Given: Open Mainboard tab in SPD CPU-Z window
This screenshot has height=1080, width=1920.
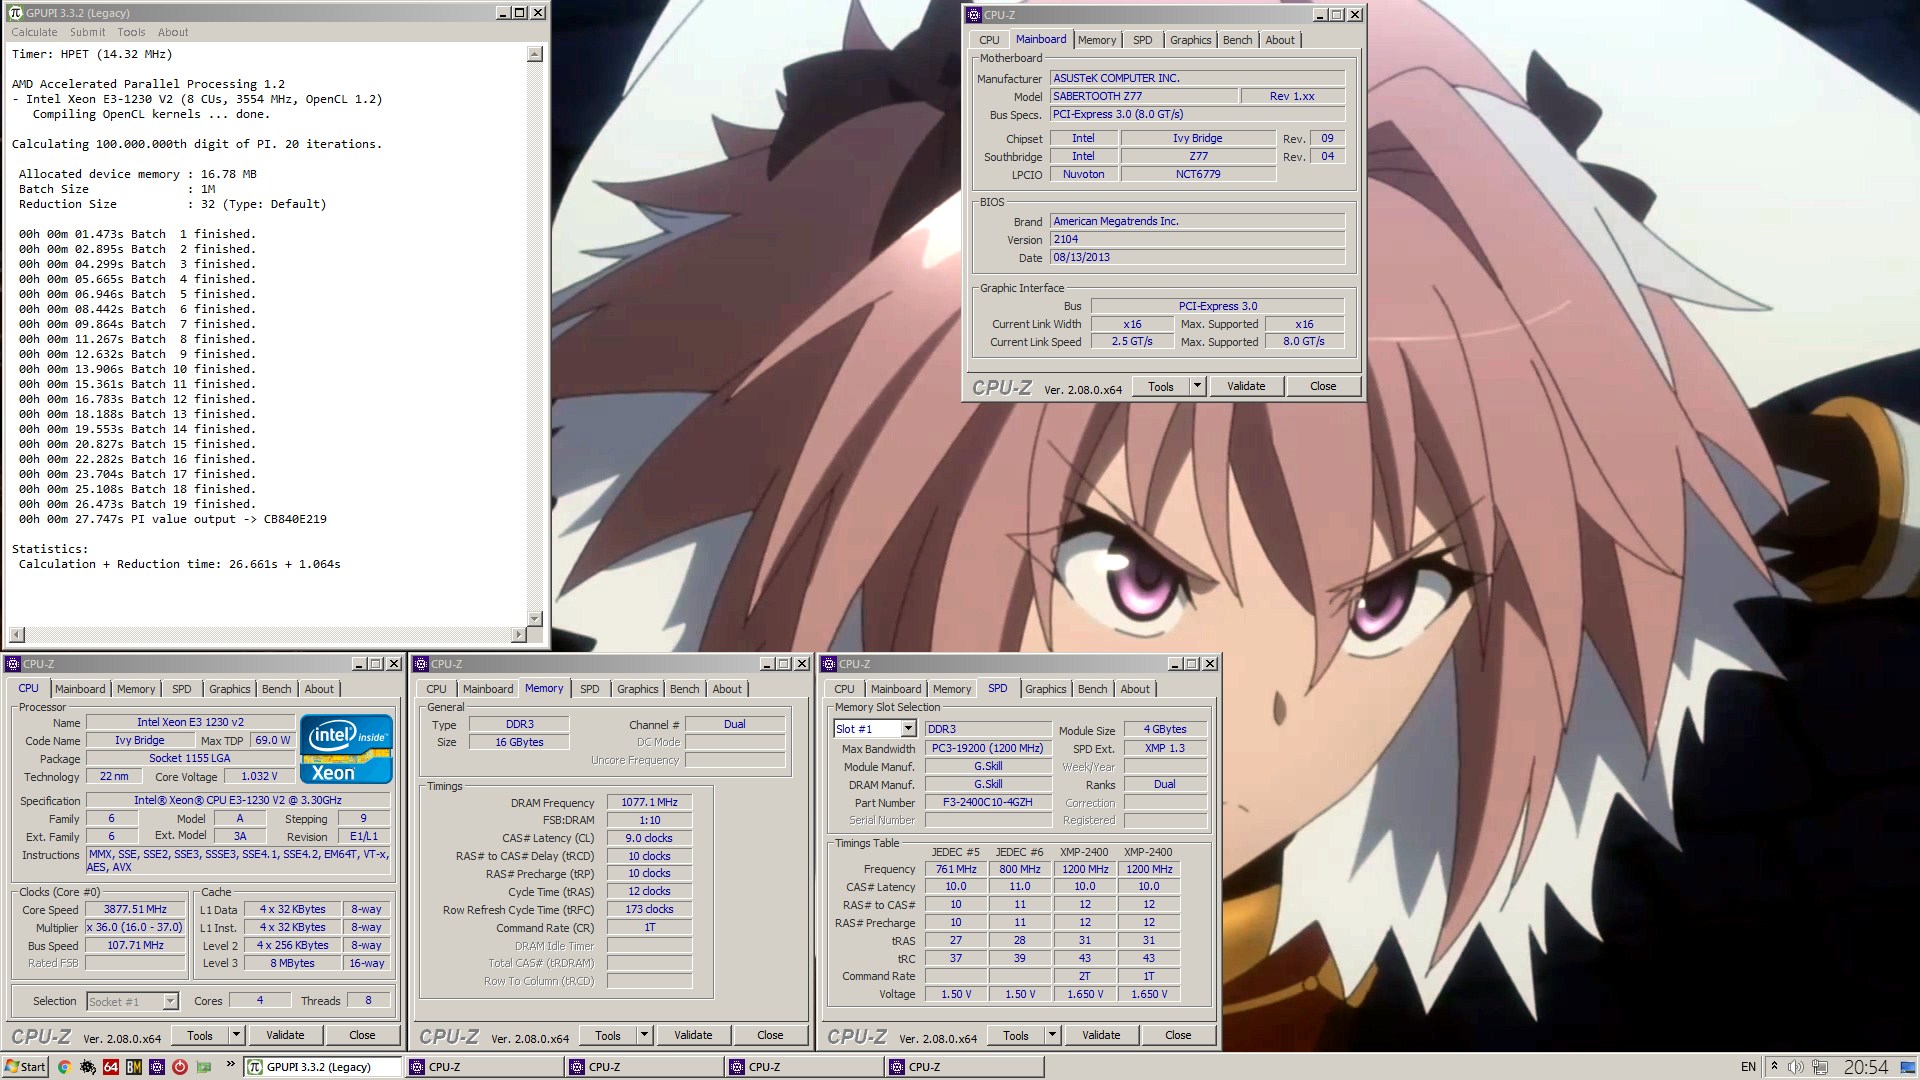Looking at the screenshot, I should tap(896, 689).
